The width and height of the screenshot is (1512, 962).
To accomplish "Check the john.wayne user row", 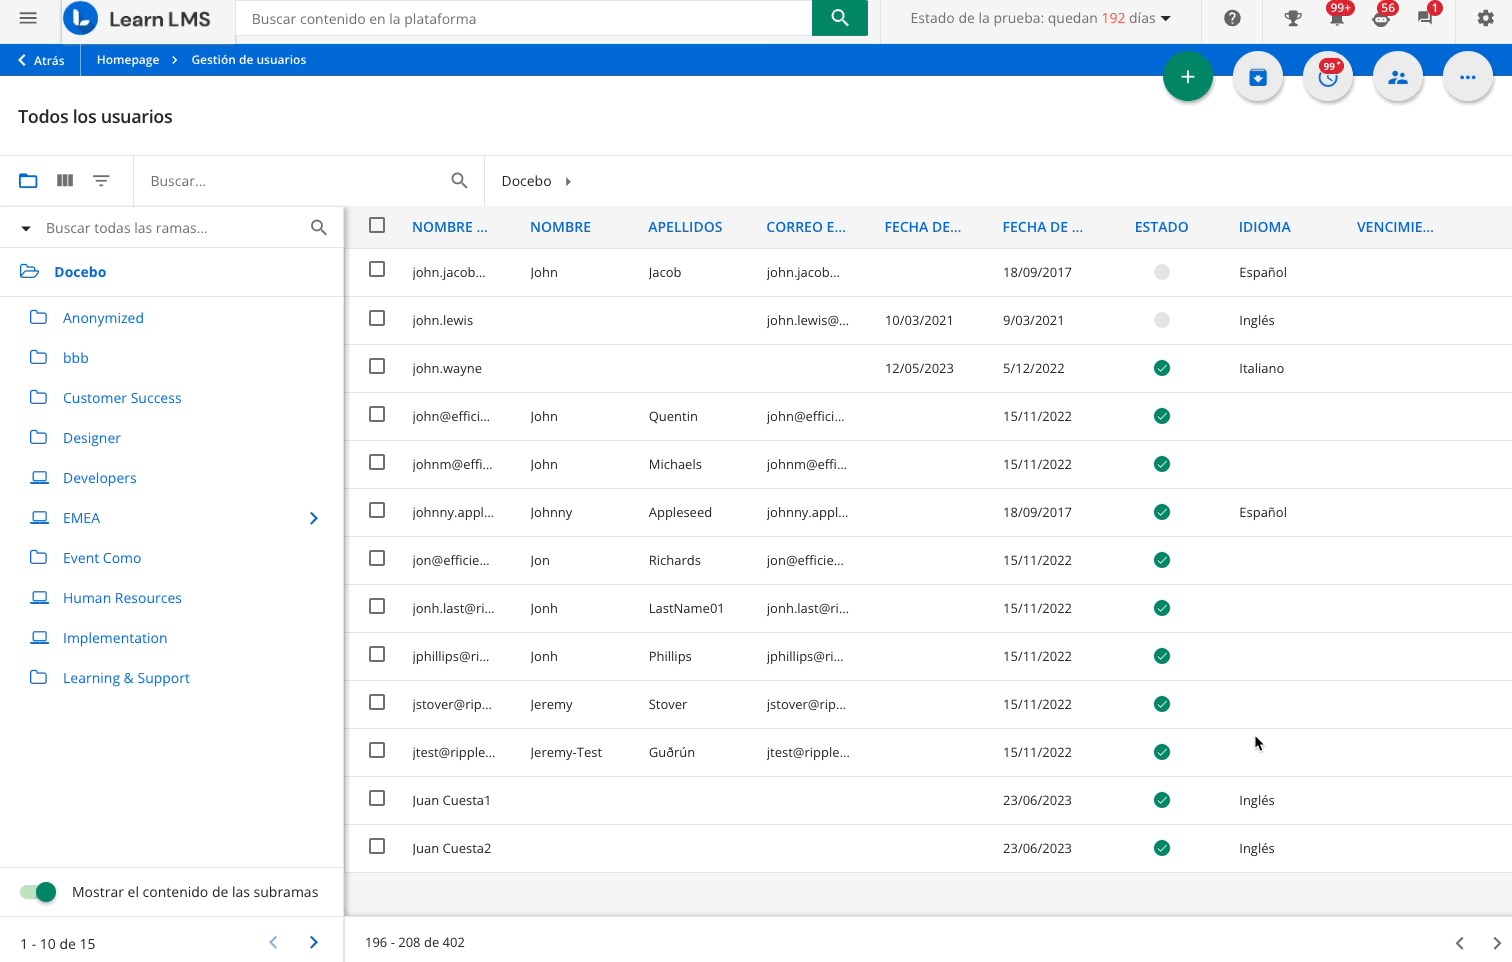I will tap(377, 366).
